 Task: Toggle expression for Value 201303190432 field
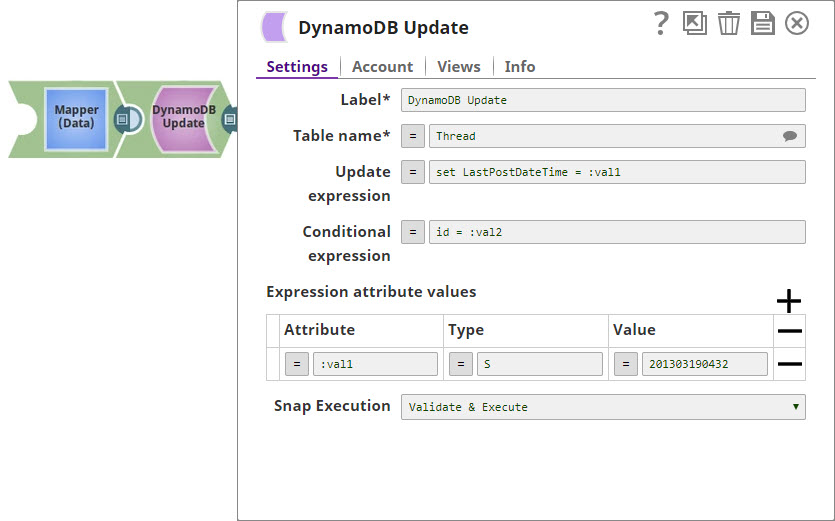626,364
